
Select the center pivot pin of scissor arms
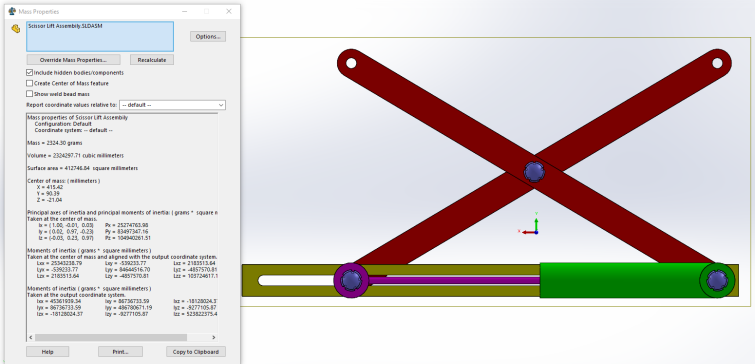click(534, 171)
